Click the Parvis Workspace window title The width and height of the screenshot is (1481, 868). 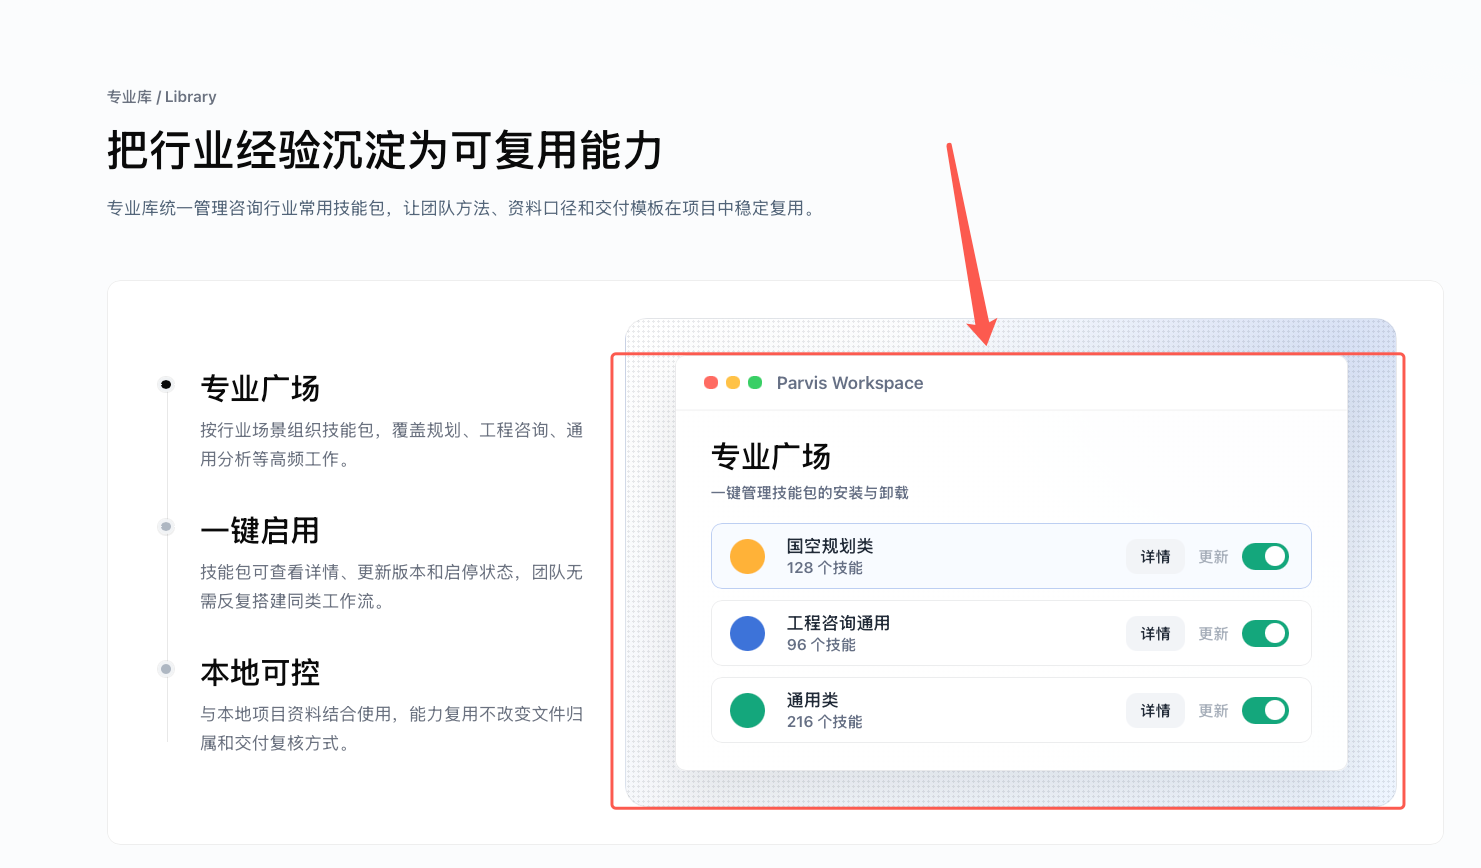[850, 383]
